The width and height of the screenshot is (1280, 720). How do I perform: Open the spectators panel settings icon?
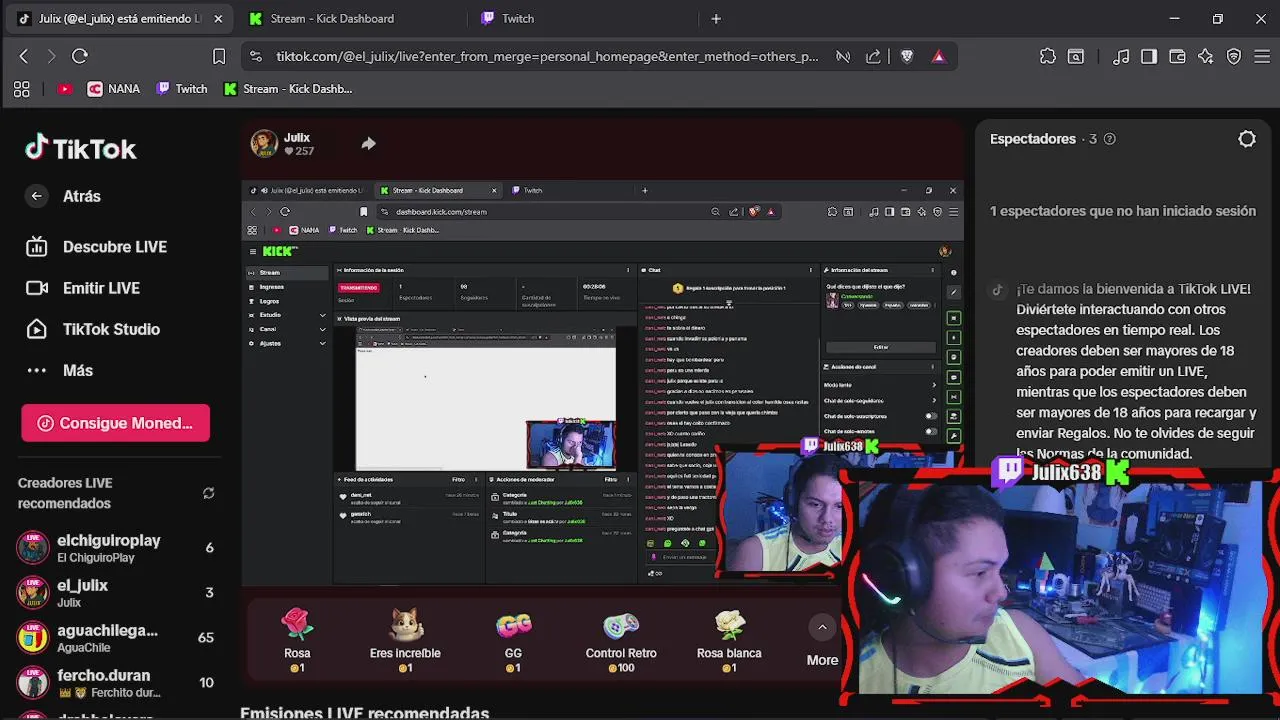[1247, 139]
